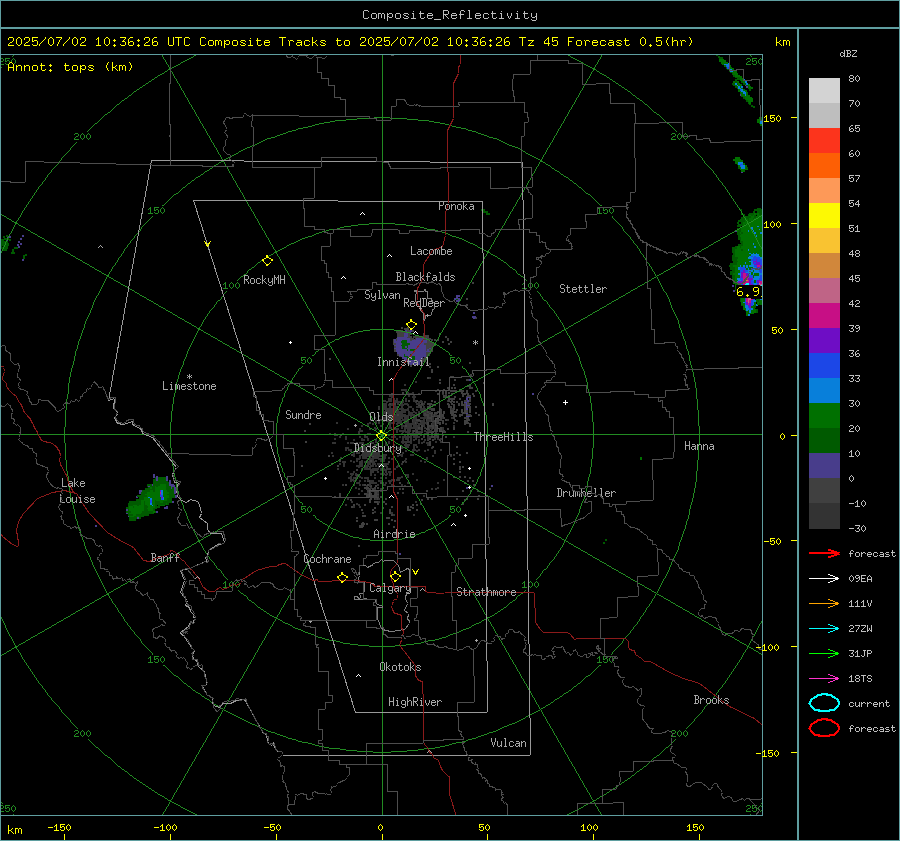Click the Strathmore label

pos(486,592)
